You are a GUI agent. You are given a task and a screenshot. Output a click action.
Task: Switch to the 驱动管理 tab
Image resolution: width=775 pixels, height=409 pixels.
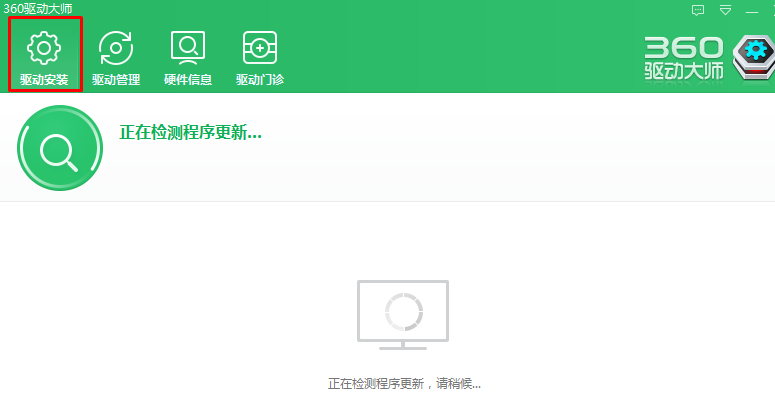click(116, 58)
